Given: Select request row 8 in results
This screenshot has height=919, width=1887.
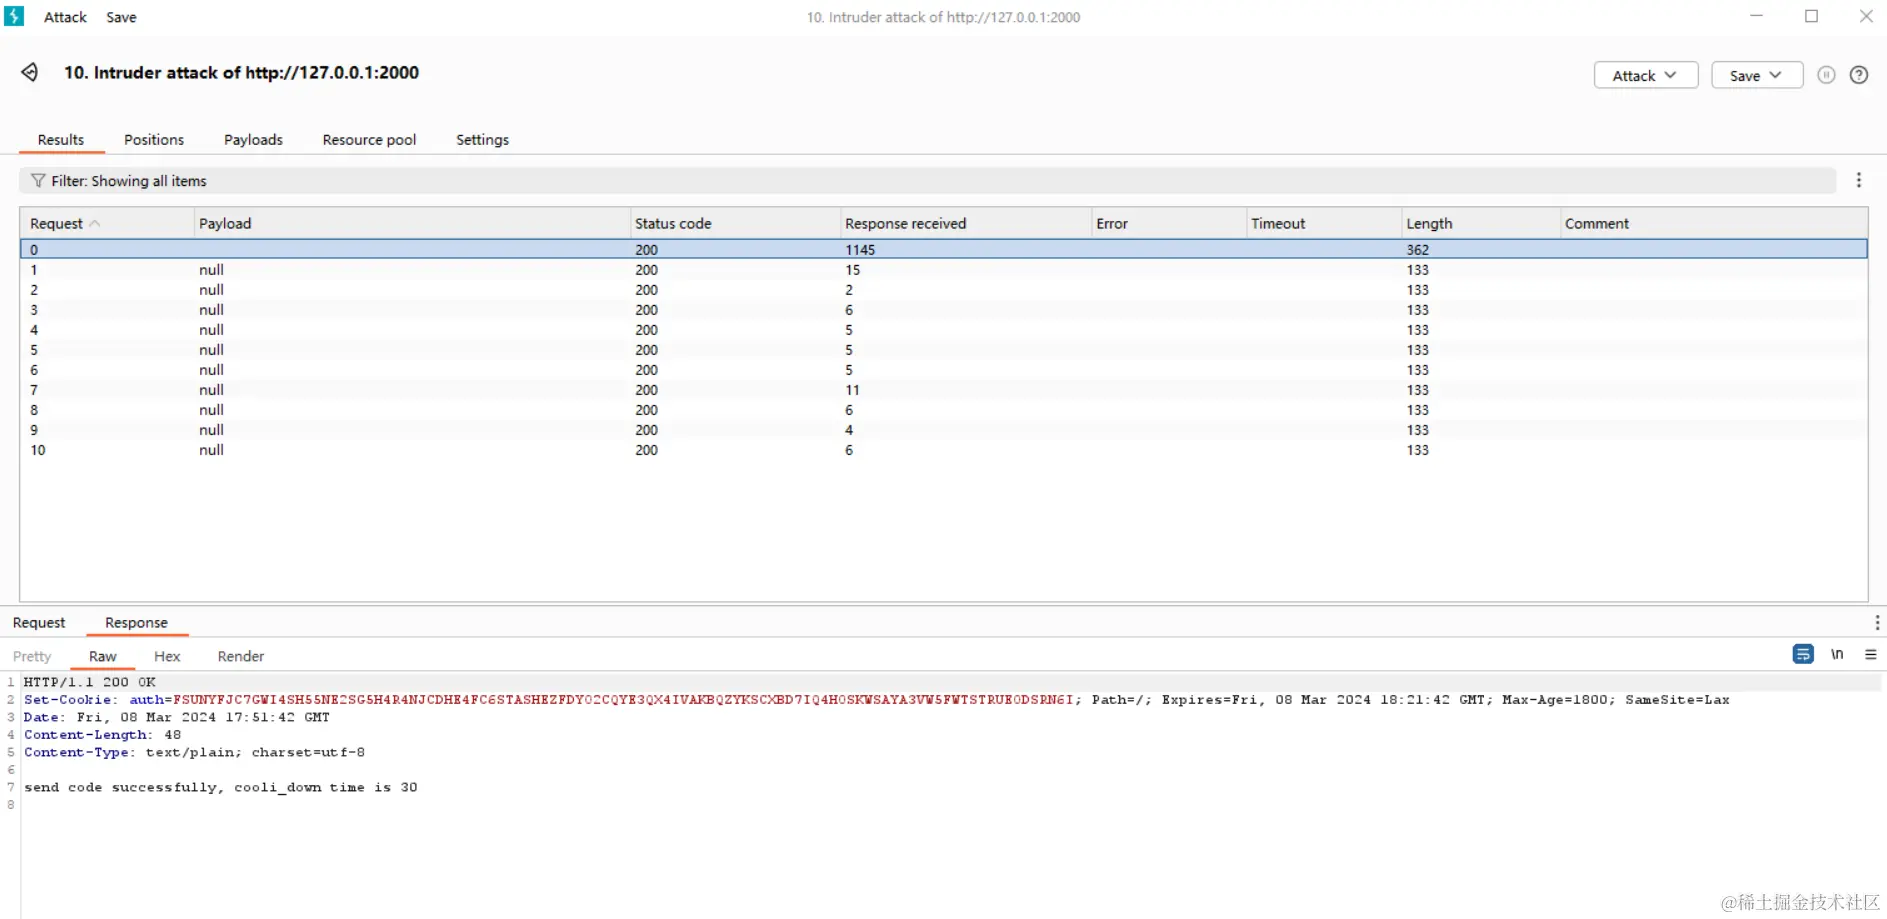Looking at the screenshot, I should click(x=944, y=409).
